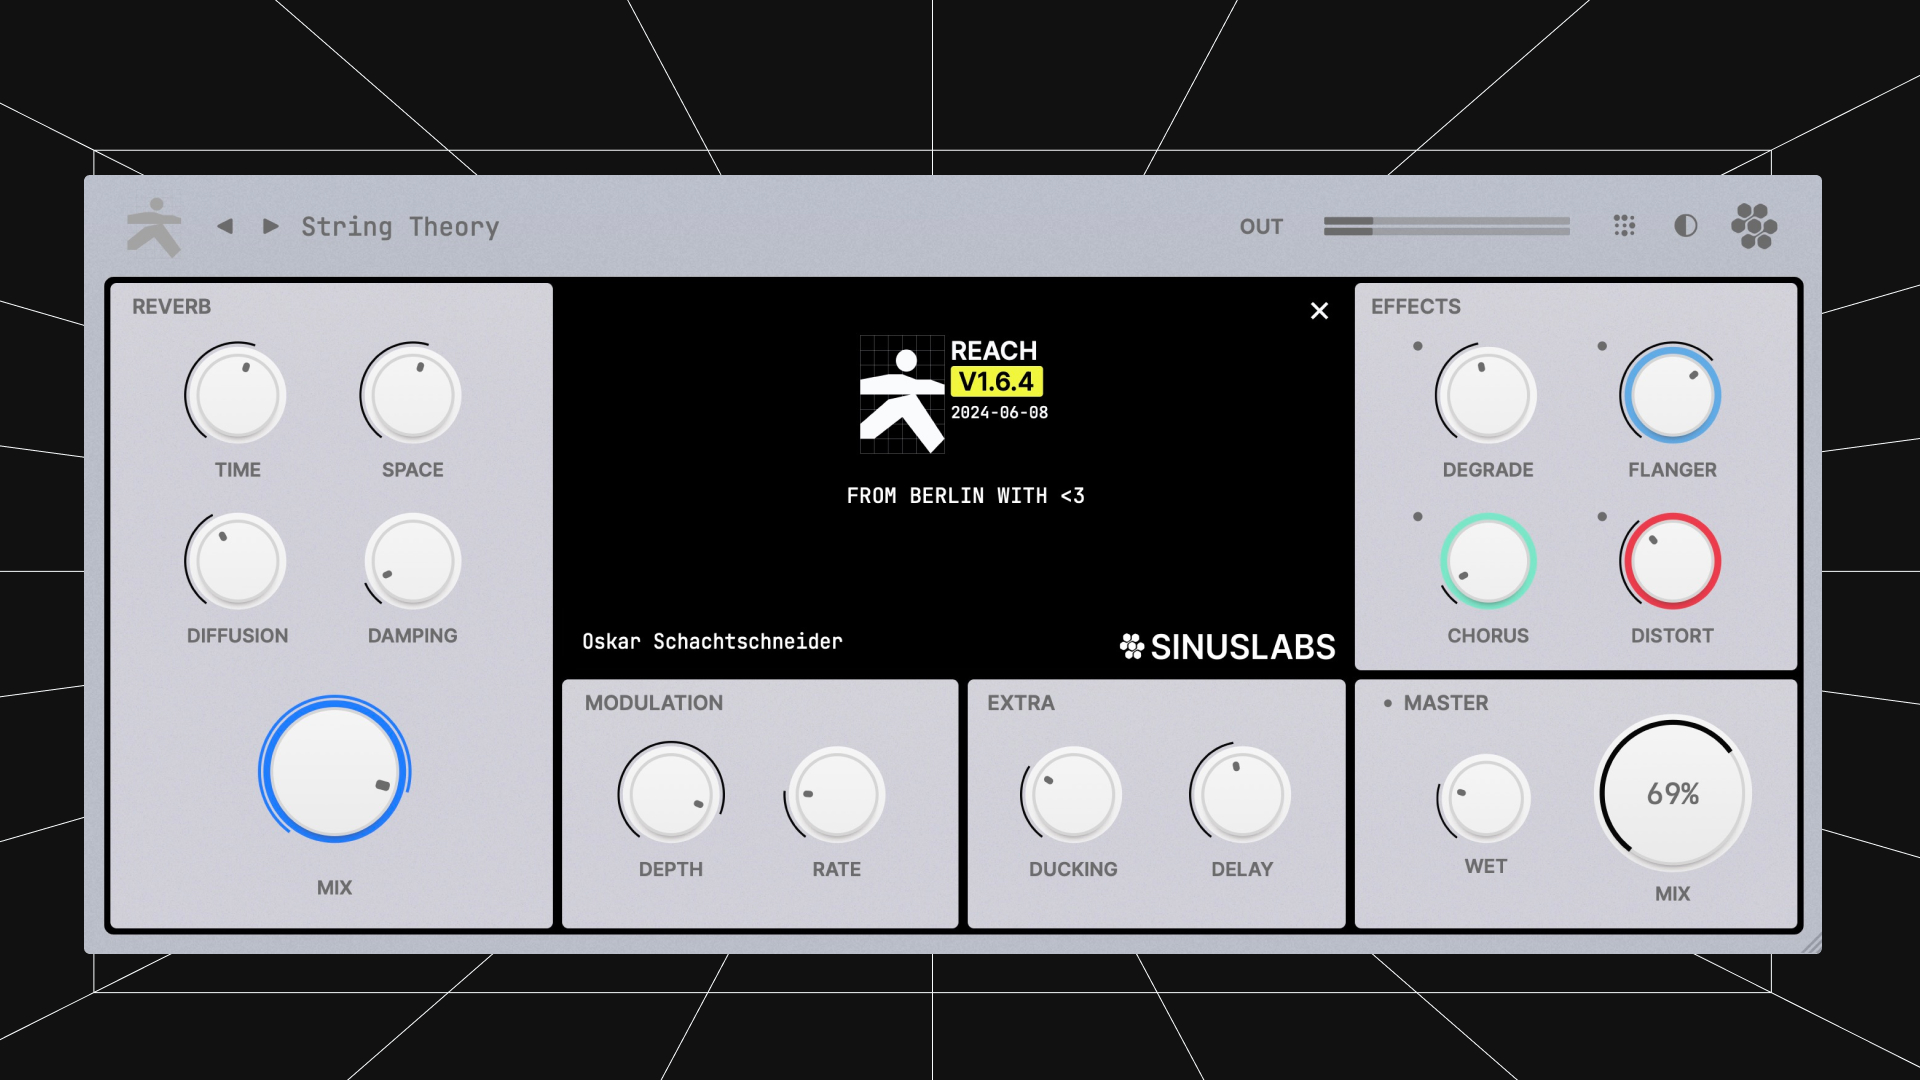Click the REVERB section label
Viewport: 1920px width, 1080px height.
[171, 307]
